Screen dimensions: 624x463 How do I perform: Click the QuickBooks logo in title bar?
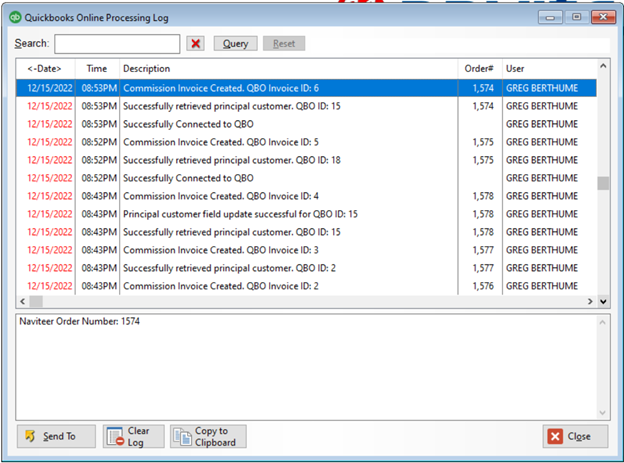click(15, 18)
